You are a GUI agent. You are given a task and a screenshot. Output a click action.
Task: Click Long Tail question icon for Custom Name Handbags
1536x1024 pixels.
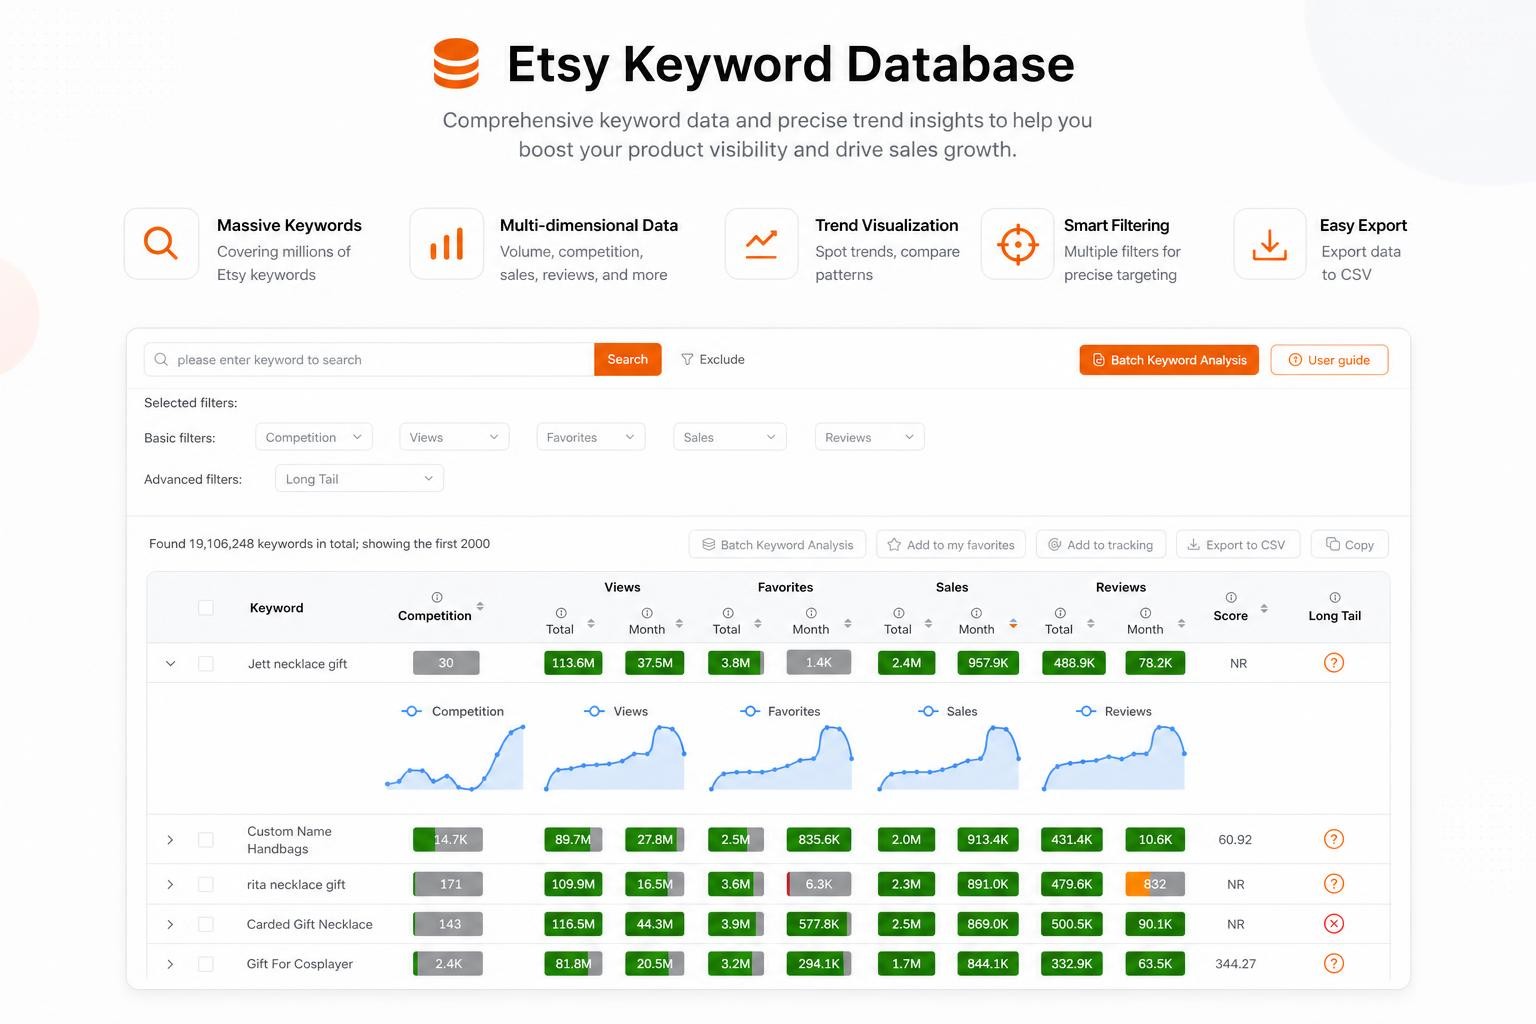[1334, 839]
